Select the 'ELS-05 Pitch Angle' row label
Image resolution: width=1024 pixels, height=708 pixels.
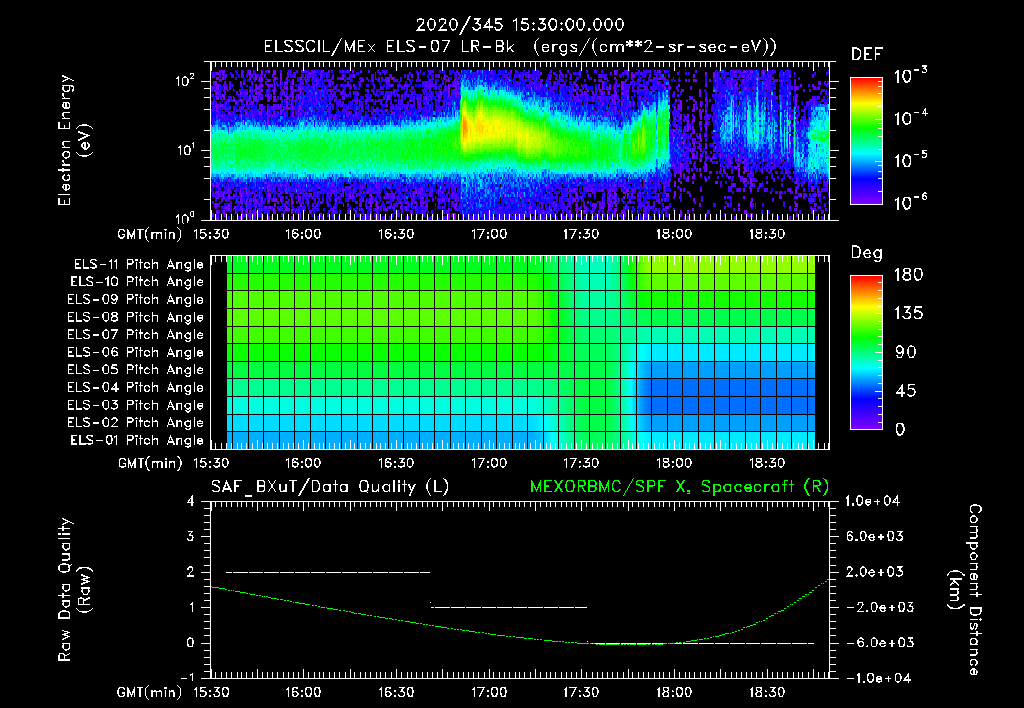pyautogui.click(x=136, y=370)
